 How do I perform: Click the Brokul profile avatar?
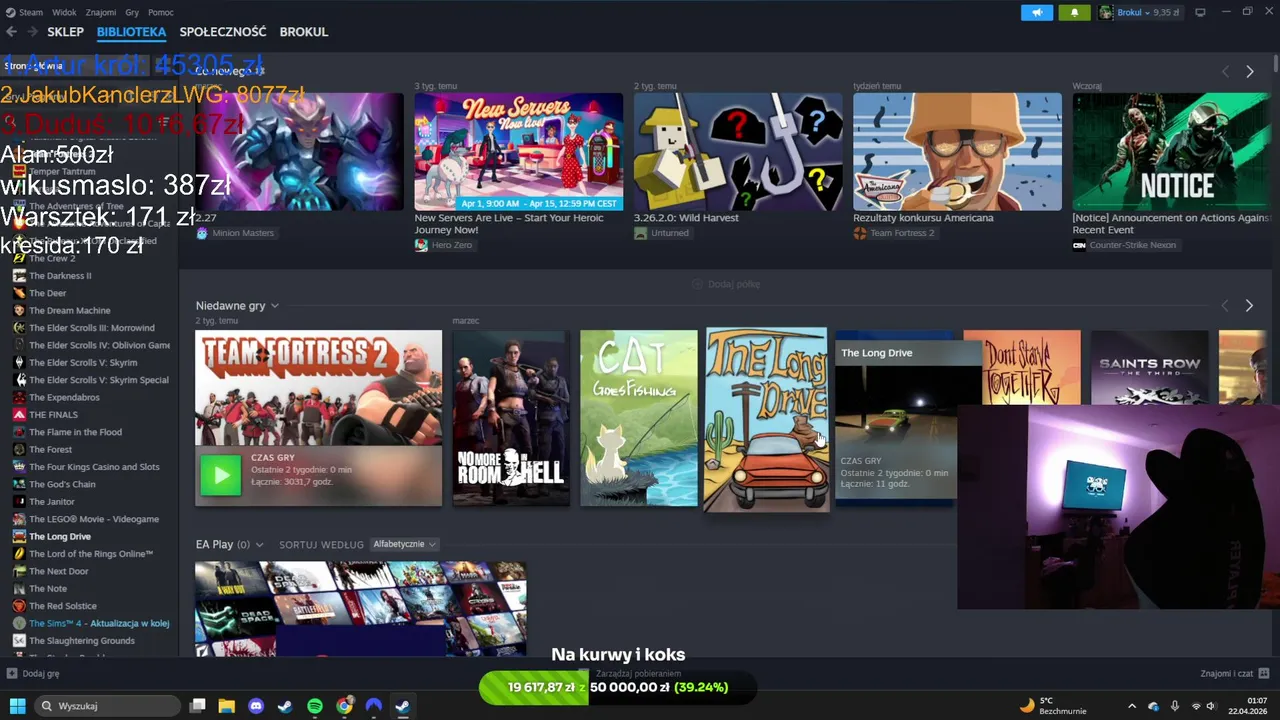point(1106,12)
